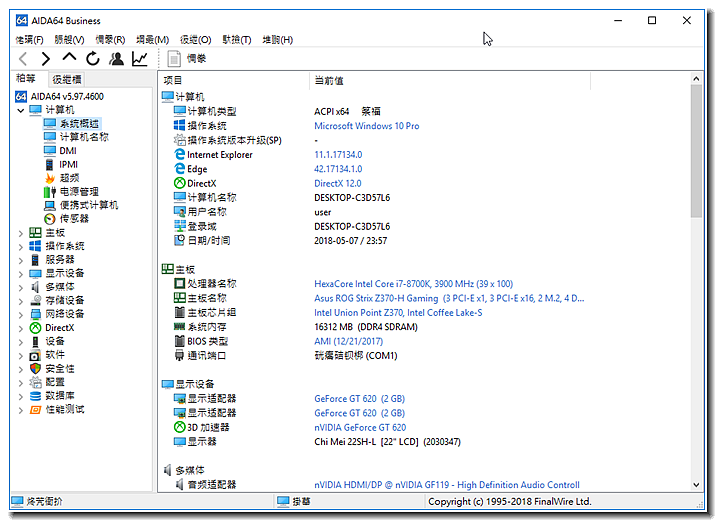Image resolution: width=720 pixels, height=525 pixels.
Task: Select the 数据库 database icon tree item
Action: point(52,395)
